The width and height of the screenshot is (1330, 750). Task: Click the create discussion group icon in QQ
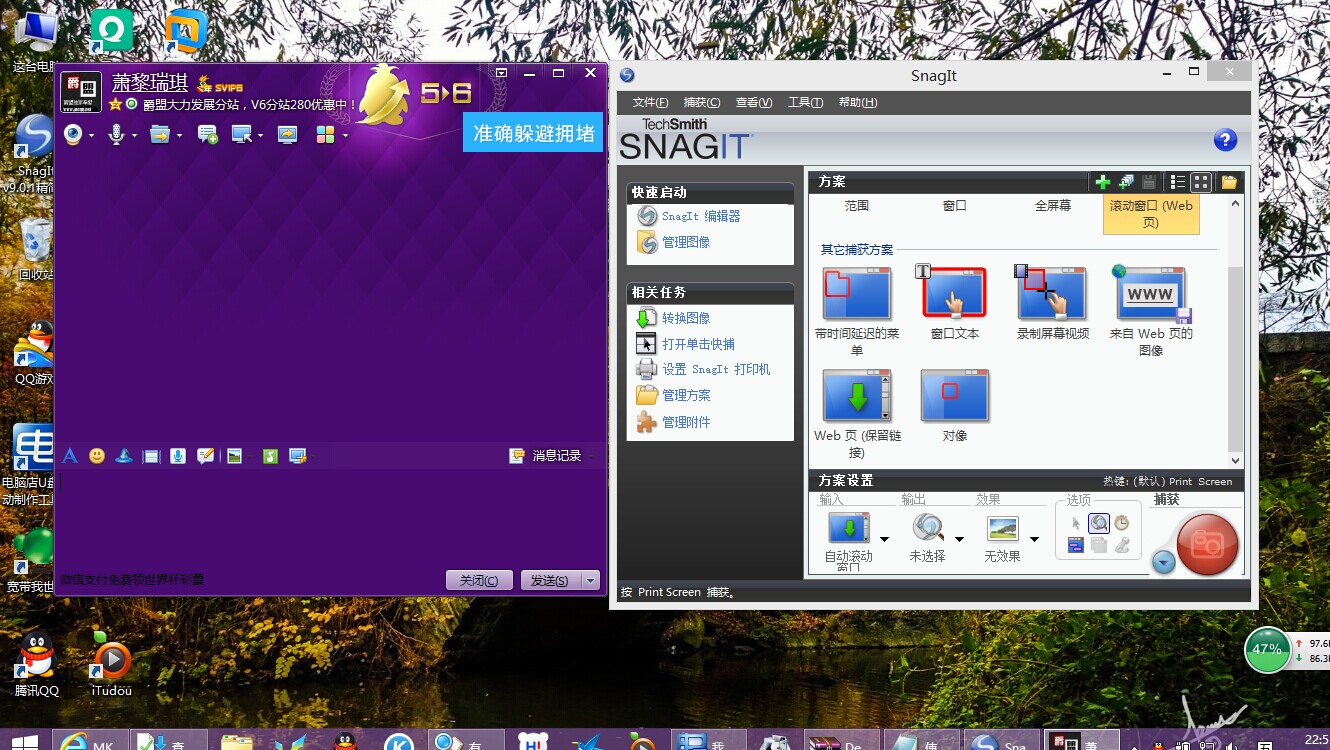tap(208, 134)
